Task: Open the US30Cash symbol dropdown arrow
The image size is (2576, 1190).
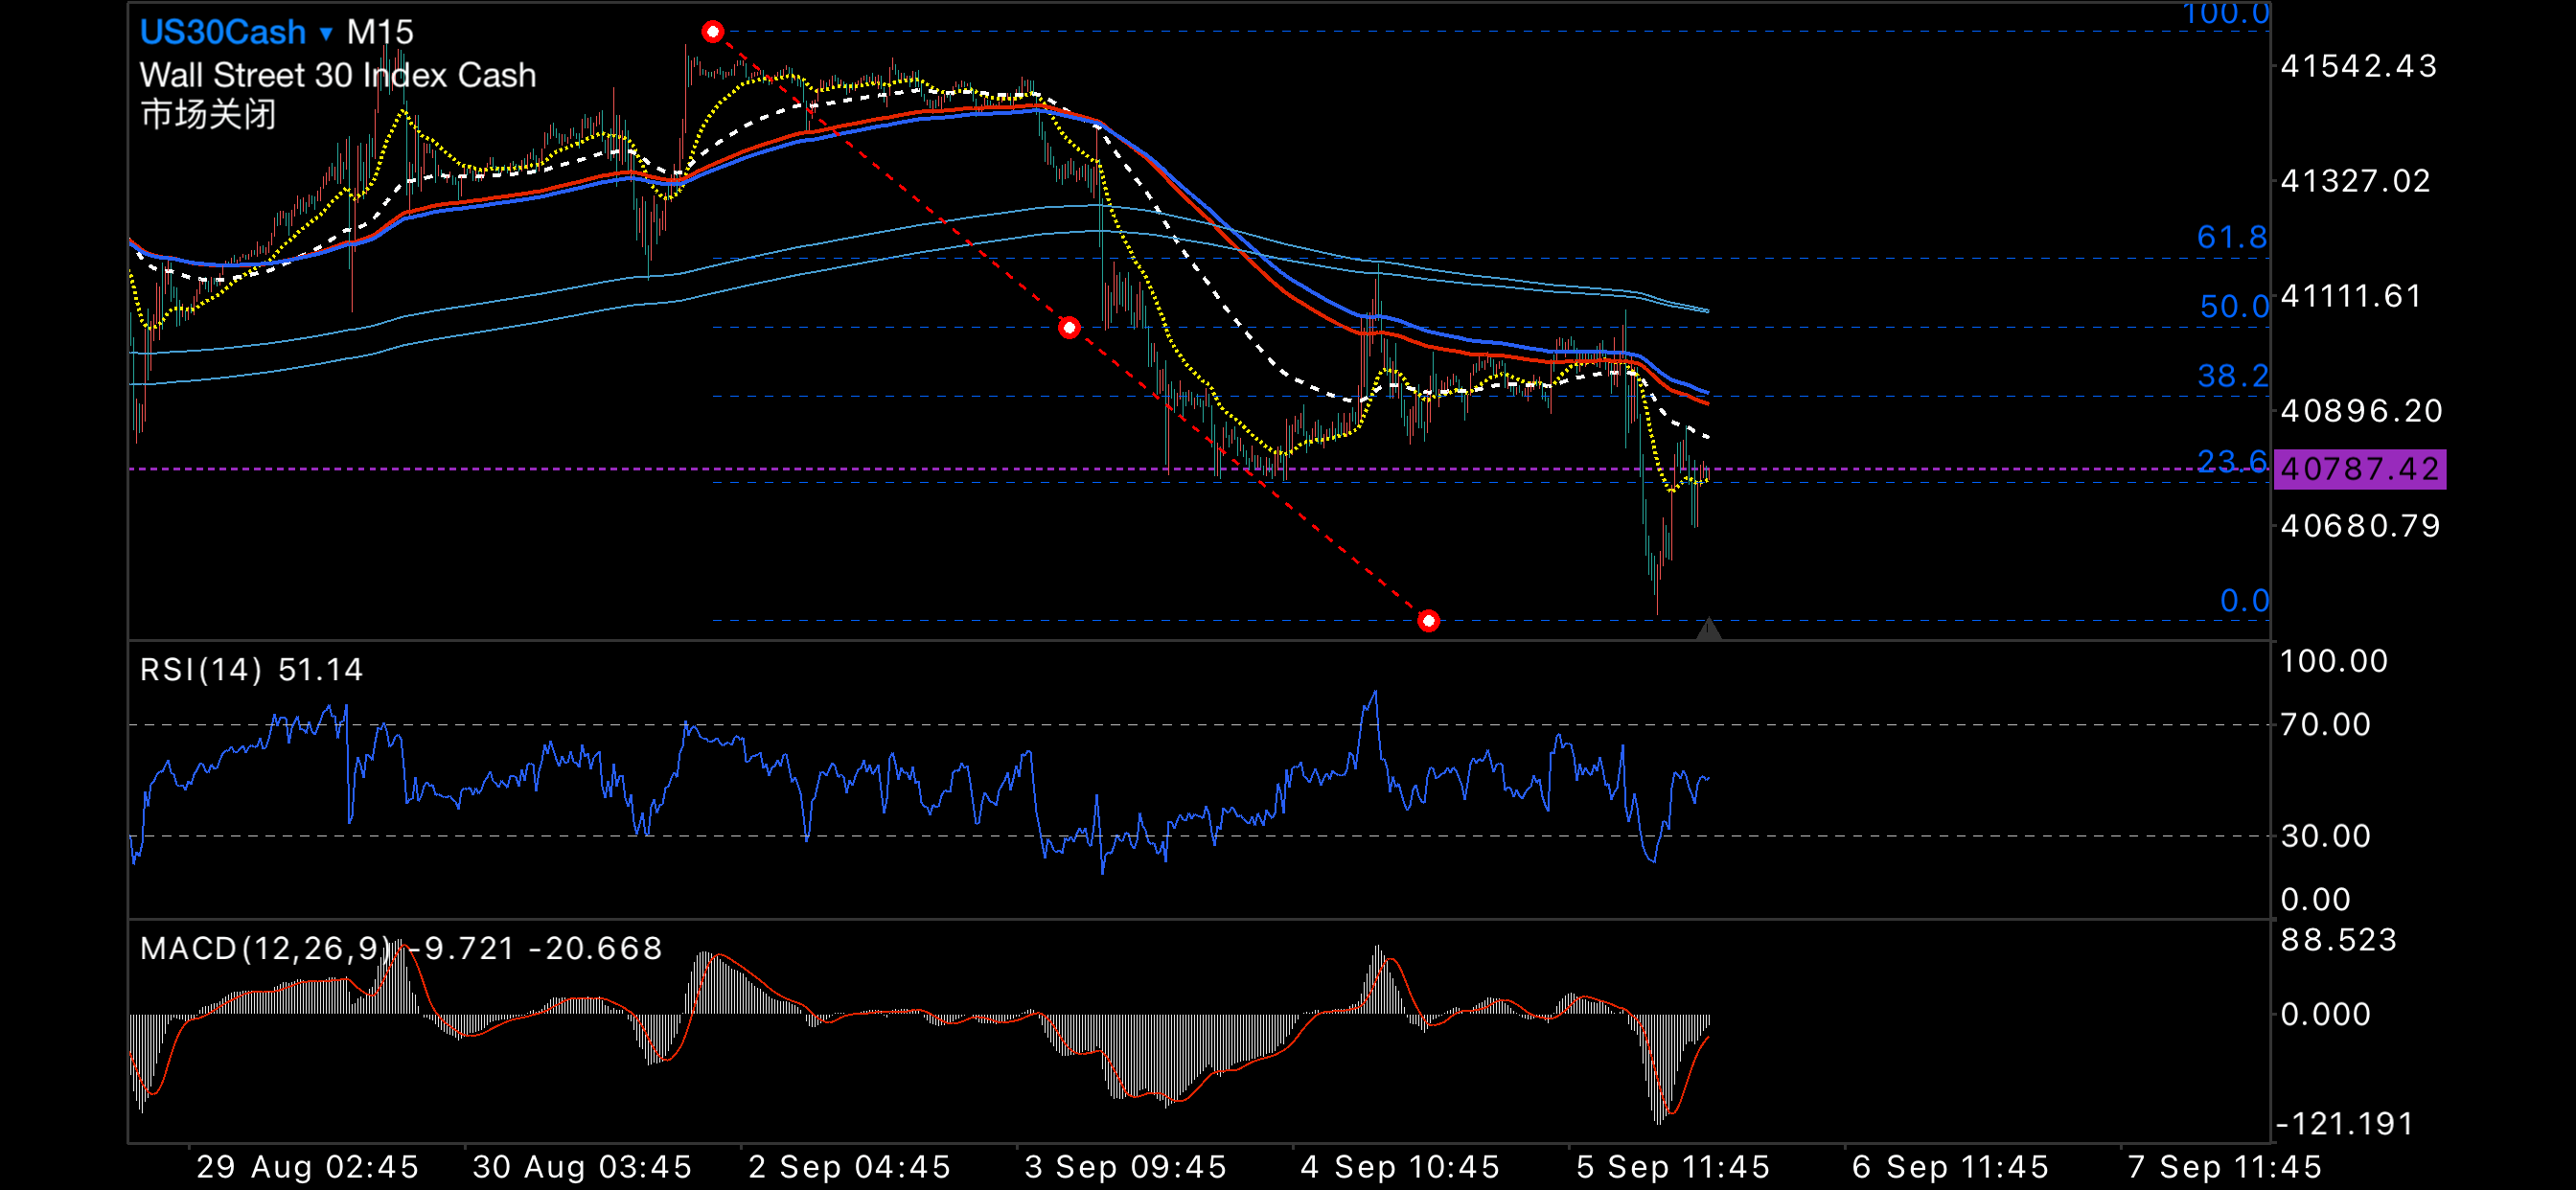Action: tap(325, 34)
